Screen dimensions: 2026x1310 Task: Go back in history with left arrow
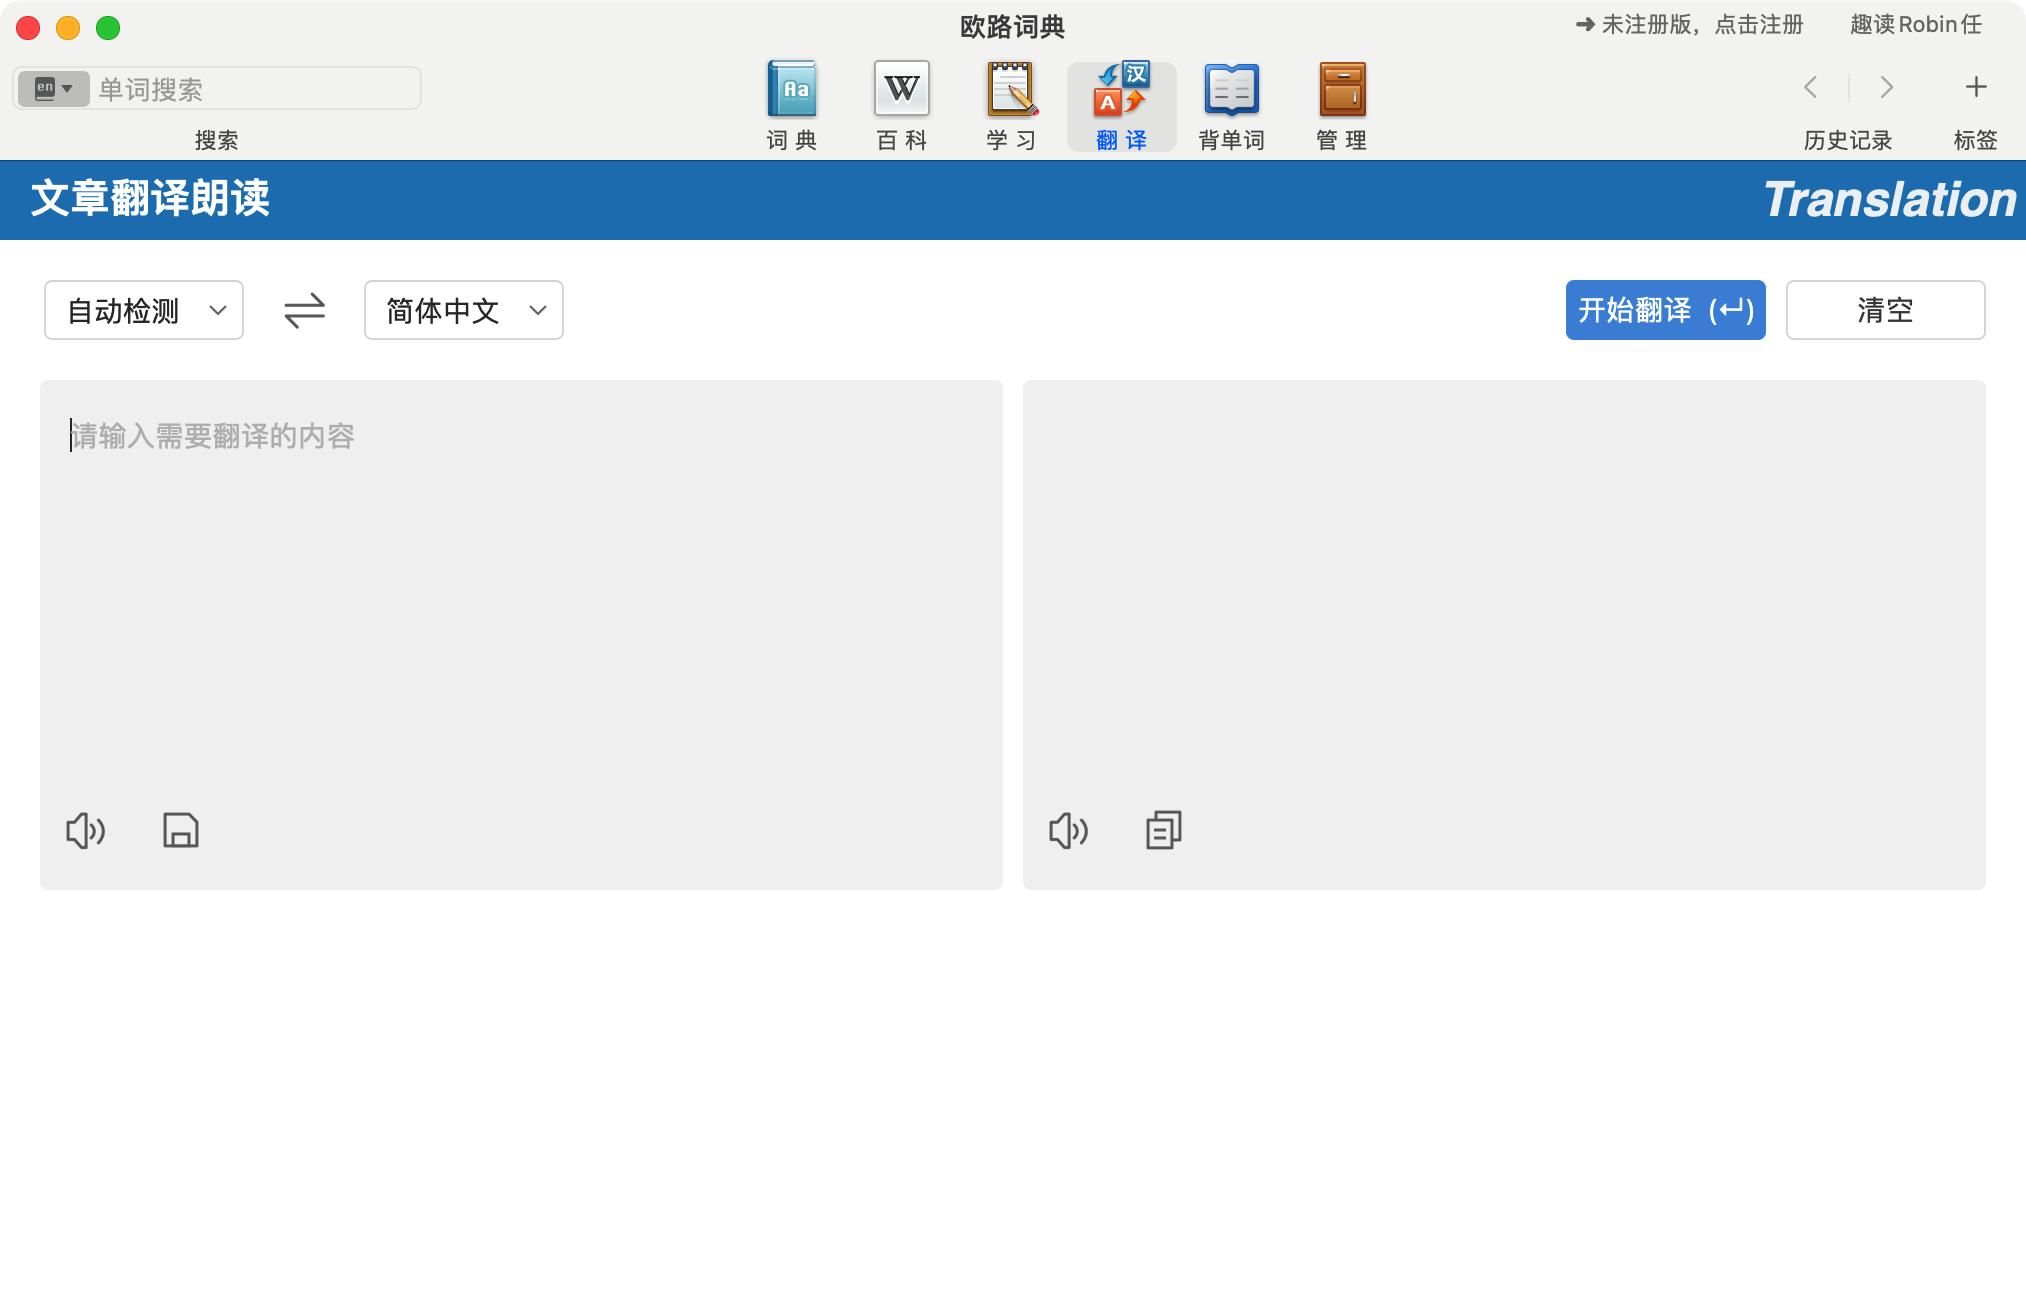(1811, 88)
